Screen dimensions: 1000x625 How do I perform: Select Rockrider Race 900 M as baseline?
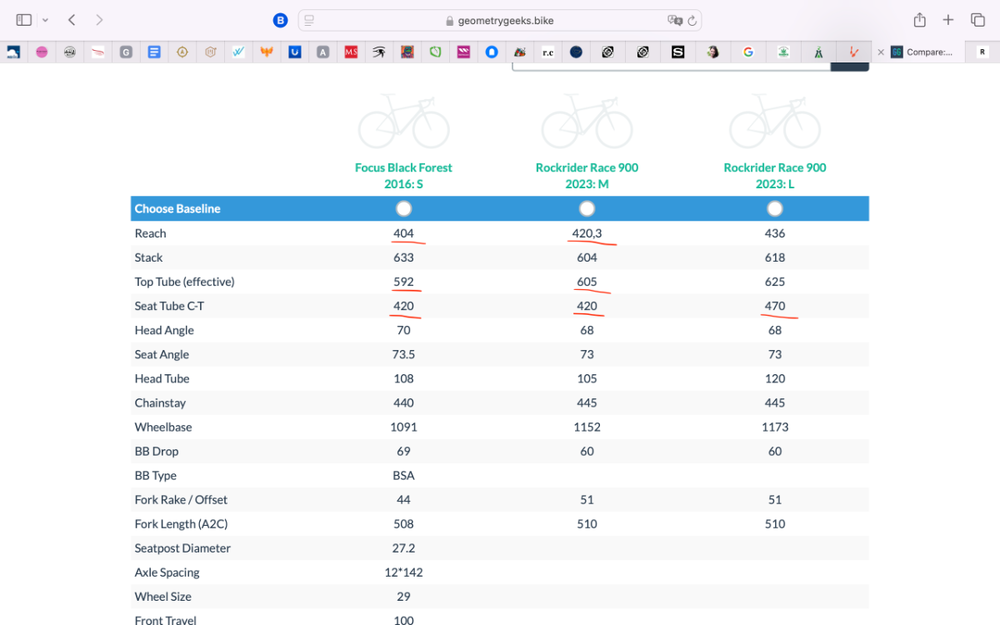pos(587,209)
